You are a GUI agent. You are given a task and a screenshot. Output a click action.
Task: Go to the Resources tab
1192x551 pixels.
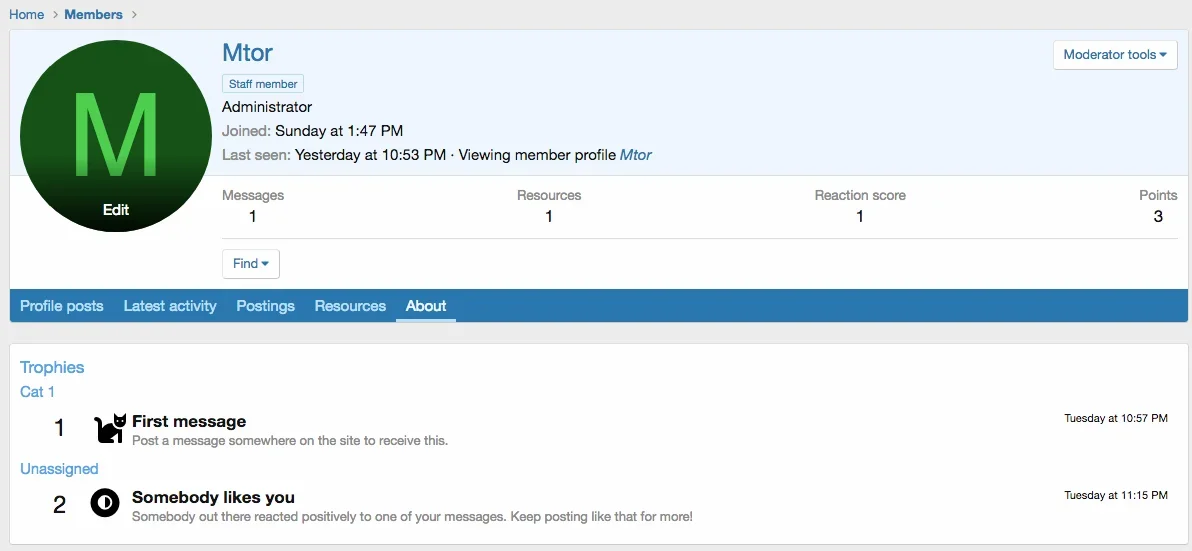[x=350, y=306]
